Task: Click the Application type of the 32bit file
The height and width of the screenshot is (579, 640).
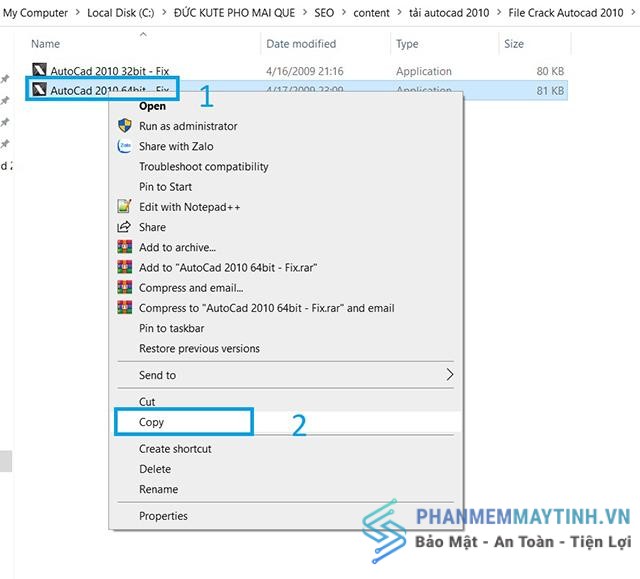Action: (424, 71)
